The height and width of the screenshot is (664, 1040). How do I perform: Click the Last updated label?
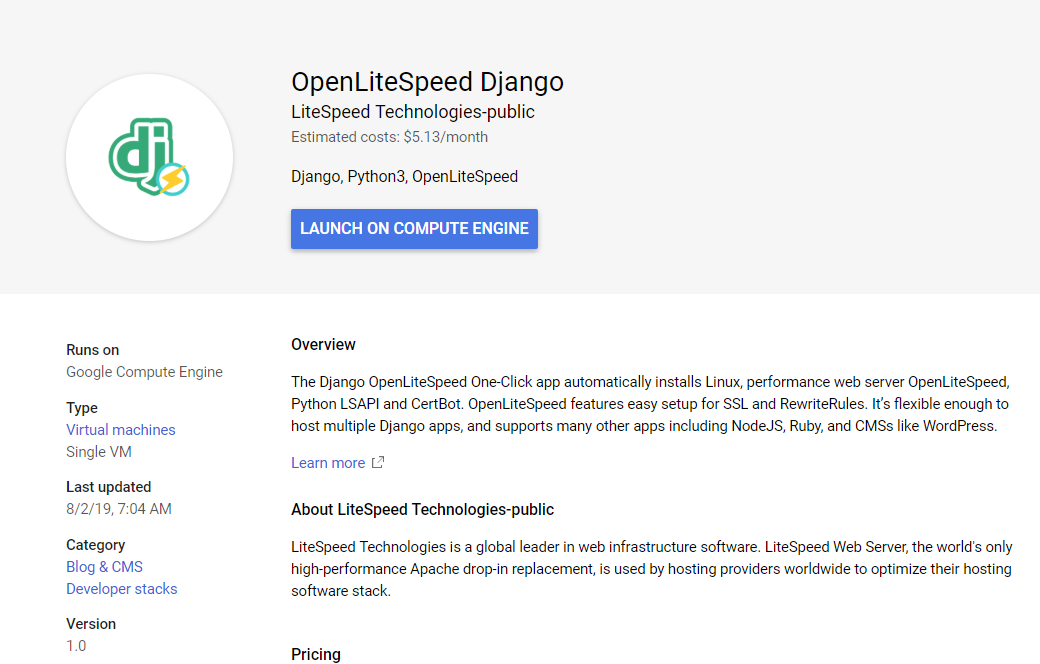pyautogui.click(x=109, y=487)
